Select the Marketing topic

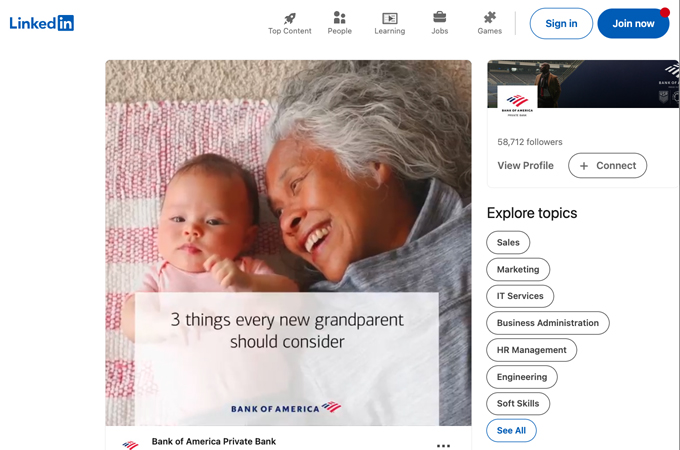click(518, 269)
